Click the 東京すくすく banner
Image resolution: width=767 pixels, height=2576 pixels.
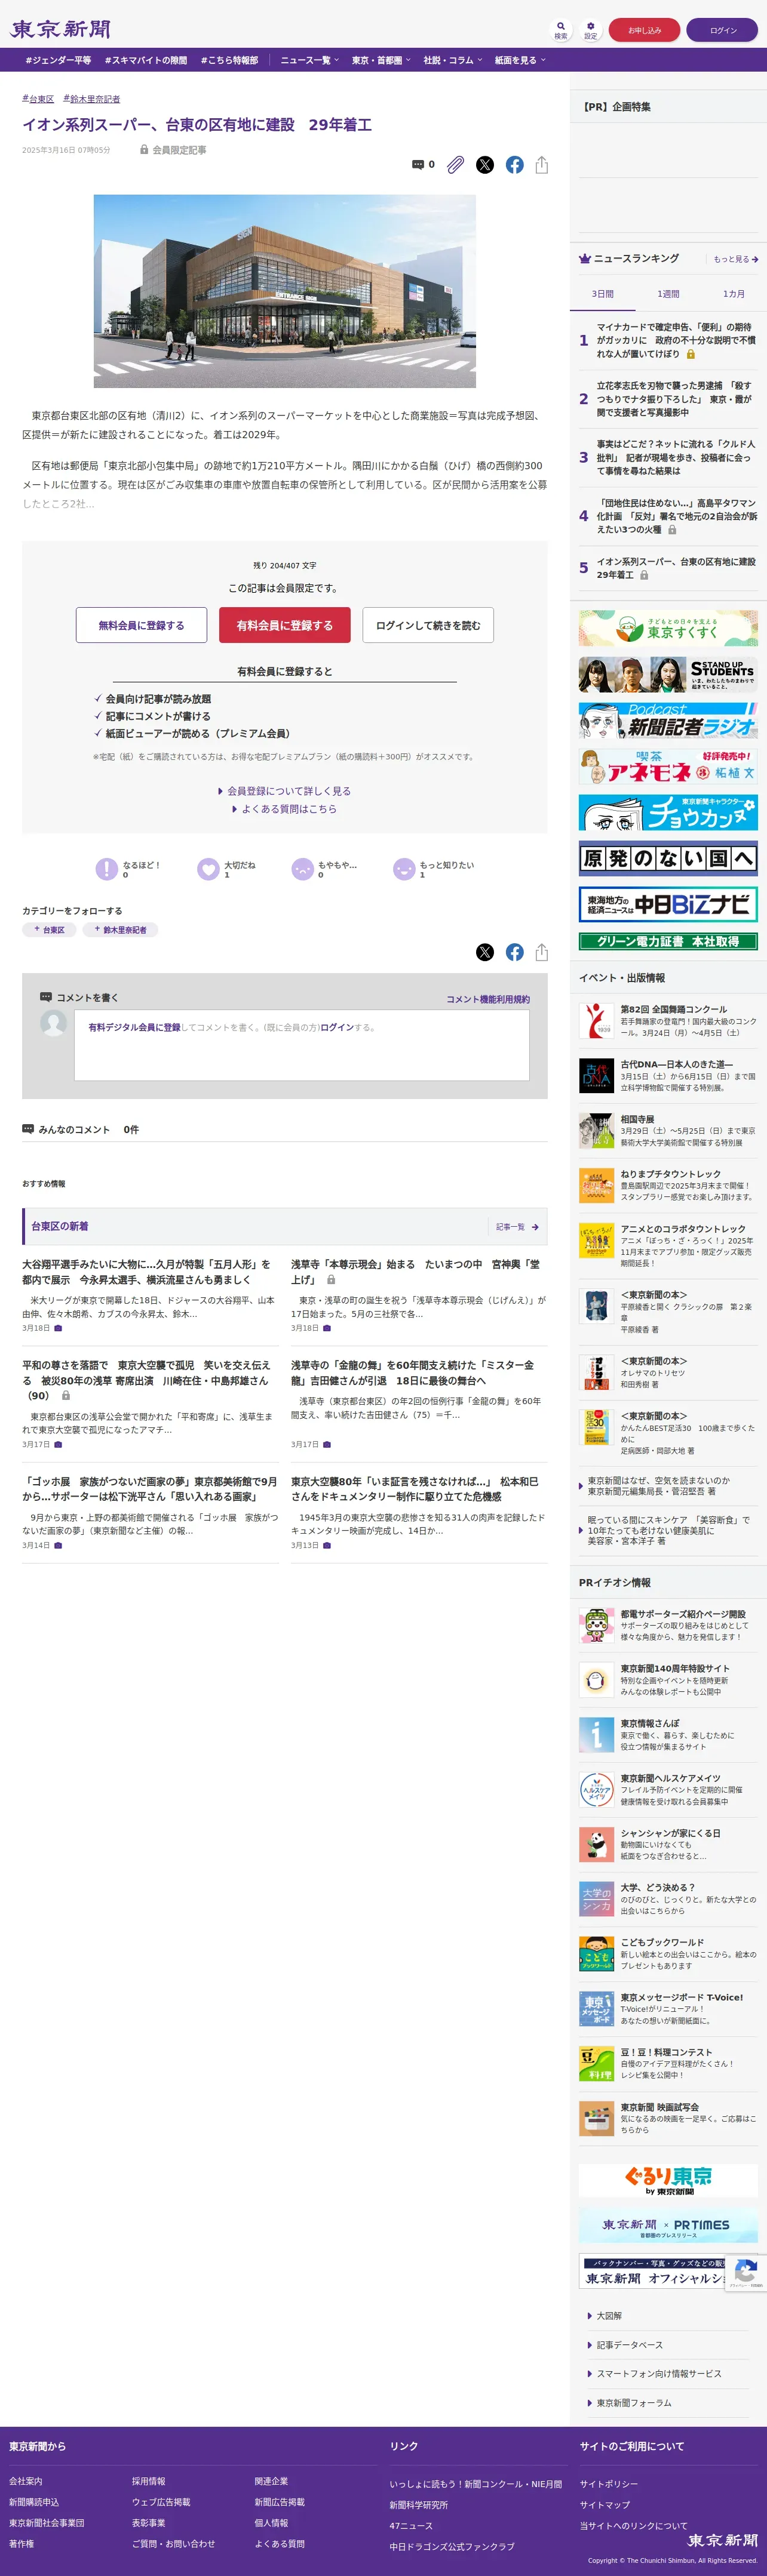[x=668, y=628]
